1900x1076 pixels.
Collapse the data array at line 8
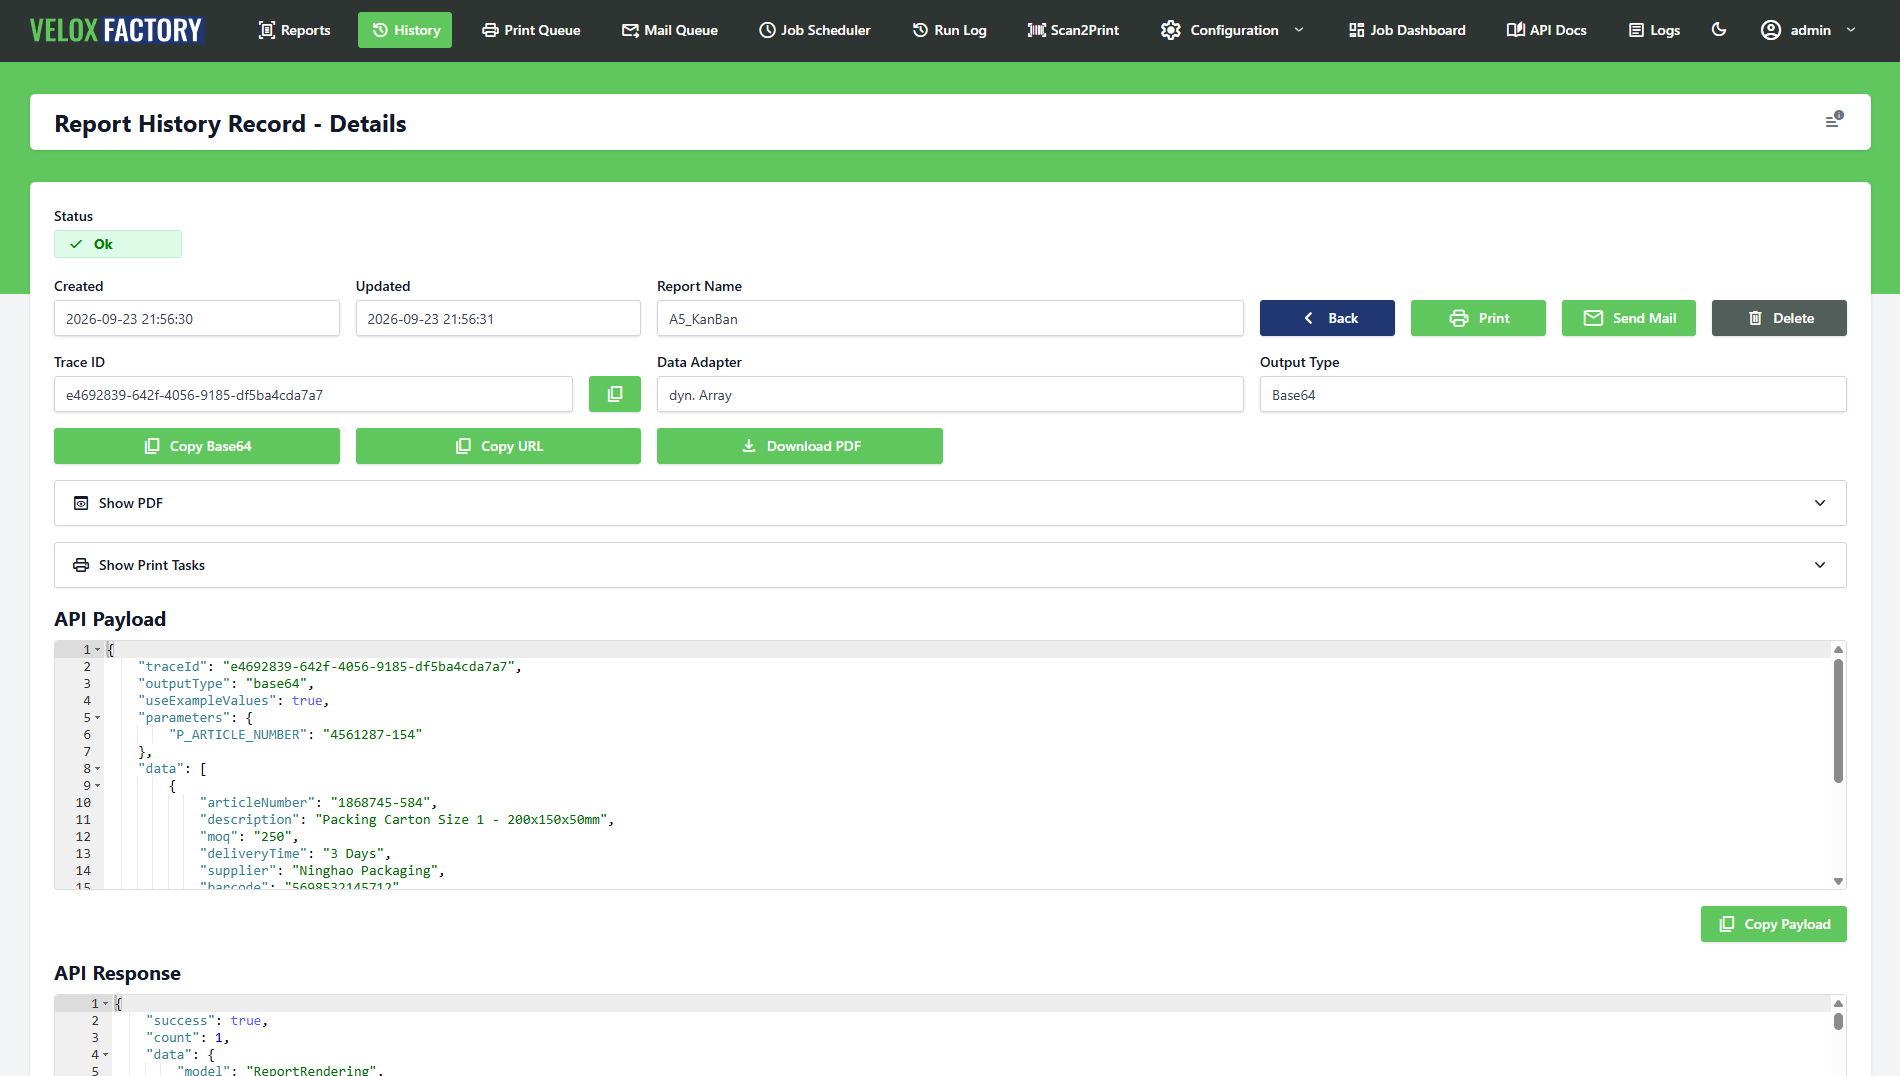point(98,769)
